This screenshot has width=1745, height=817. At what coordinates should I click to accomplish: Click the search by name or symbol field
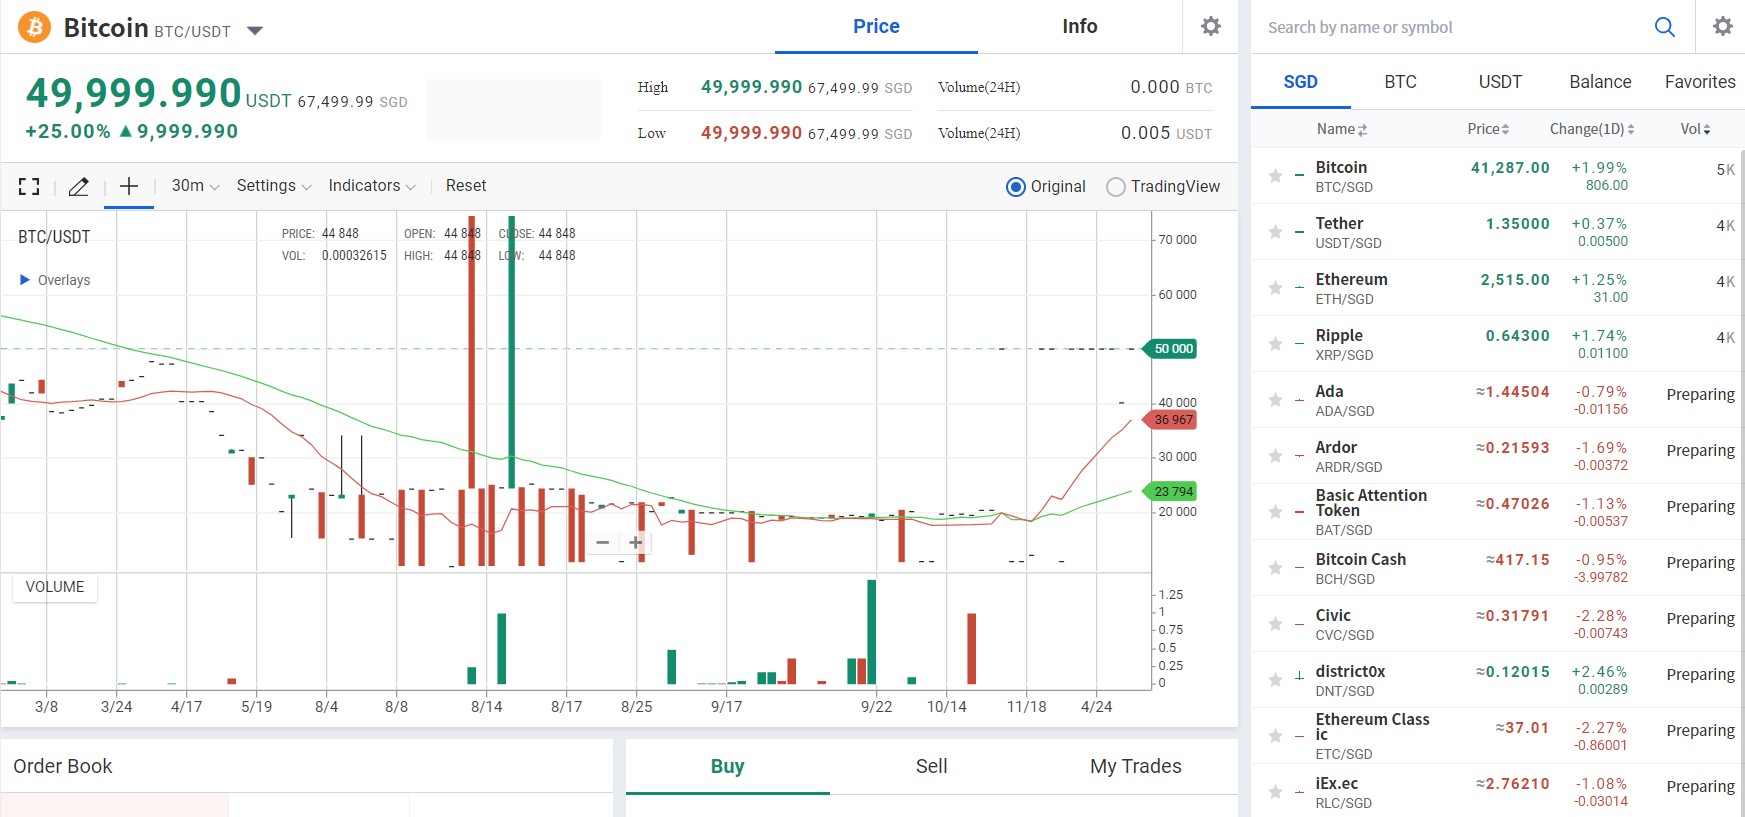(x=1450, y=27)
